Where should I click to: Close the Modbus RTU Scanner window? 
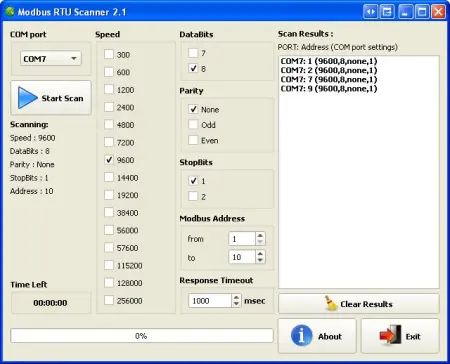point(439,12)
